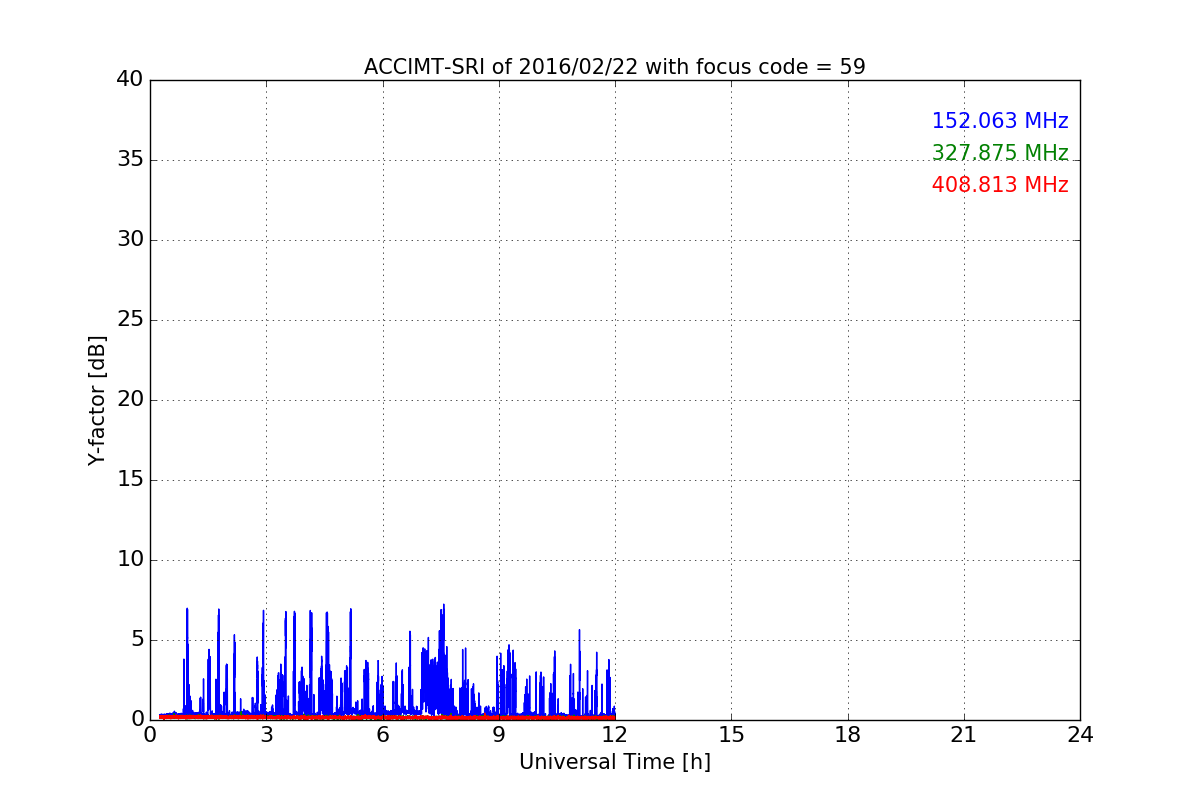Click the x-axis tick label 9
Image resolution: width=1200 pixels, height=800 pixels.
click(x=499, y=735)
